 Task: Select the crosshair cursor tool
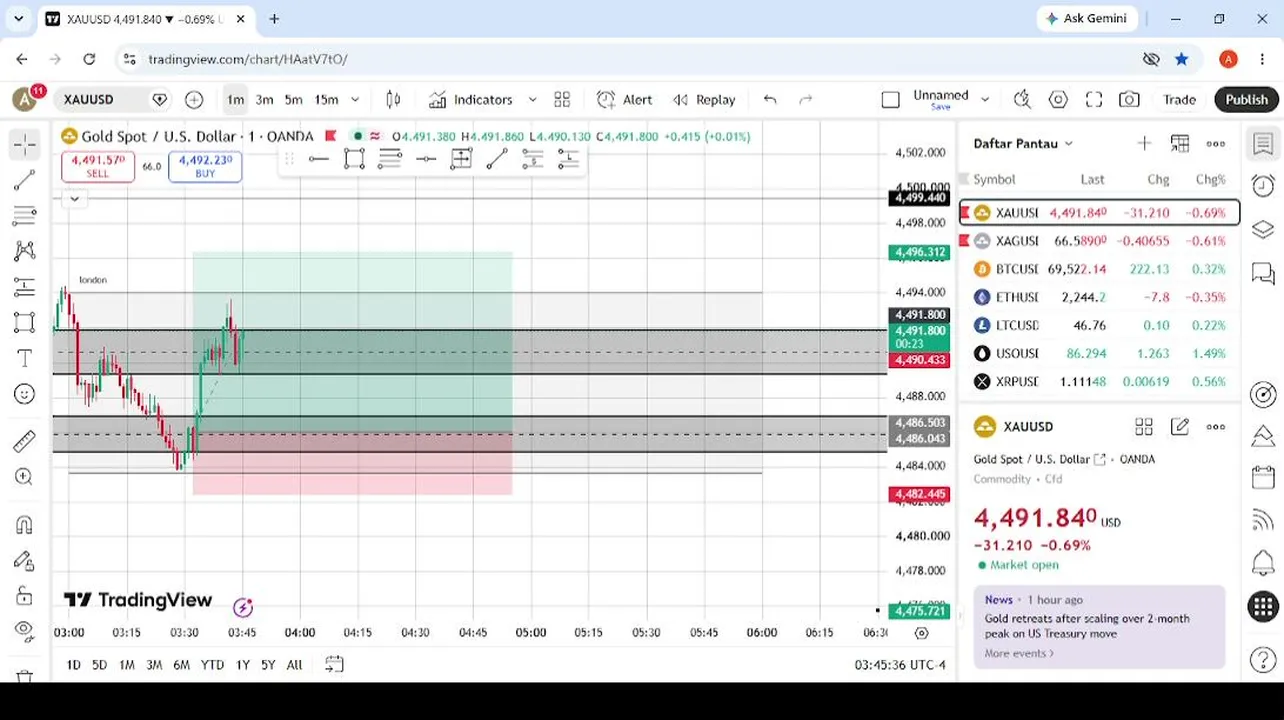click(25, 145)
